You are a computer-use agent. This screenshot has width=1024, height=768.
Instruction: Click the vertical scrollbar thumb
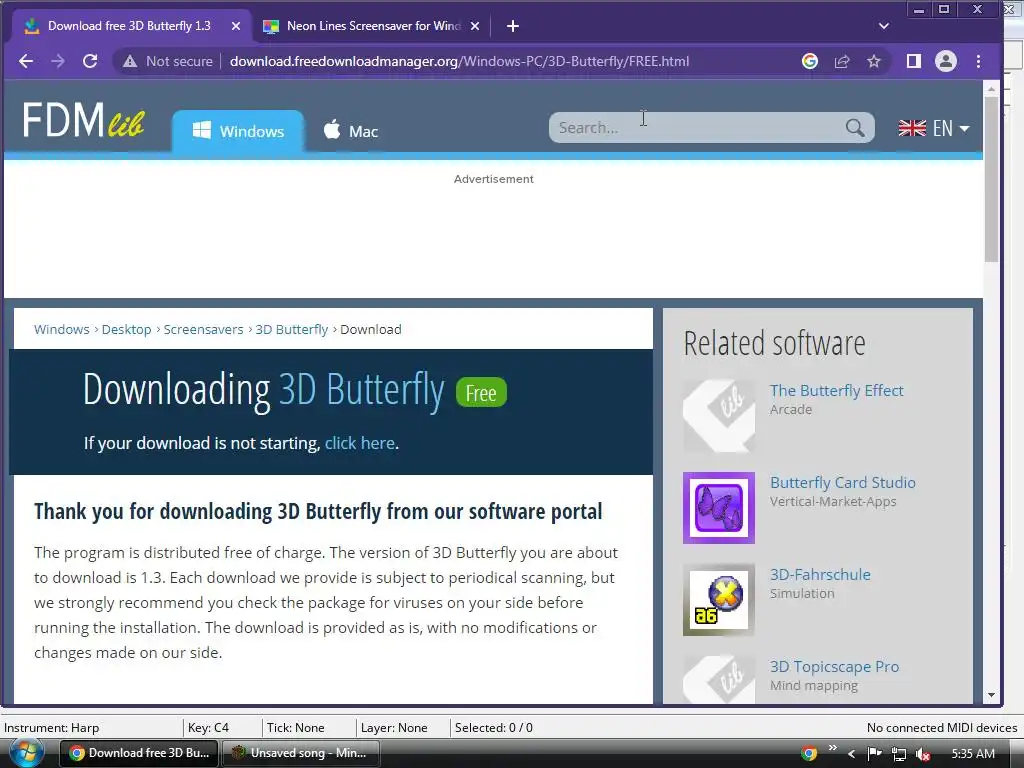tap(991, 179)
